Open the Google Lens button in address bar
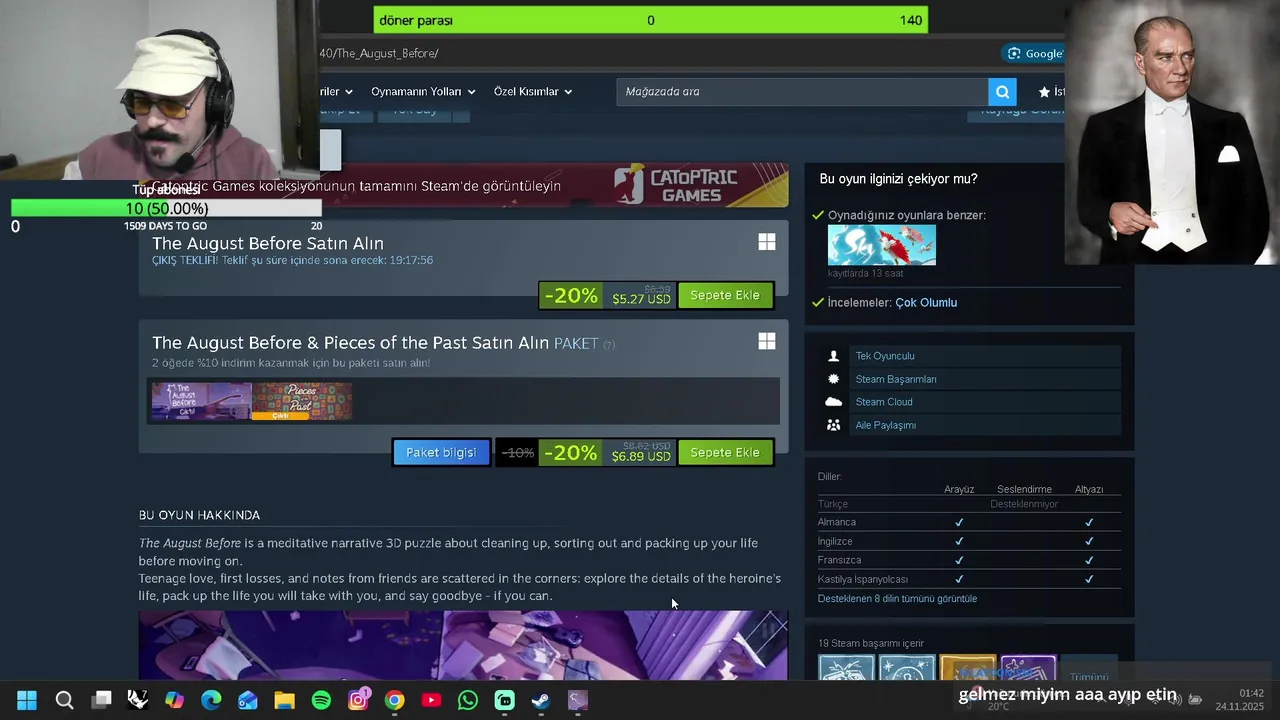1280x720 pixels. pyautogui.click(x=1034, y=53)
